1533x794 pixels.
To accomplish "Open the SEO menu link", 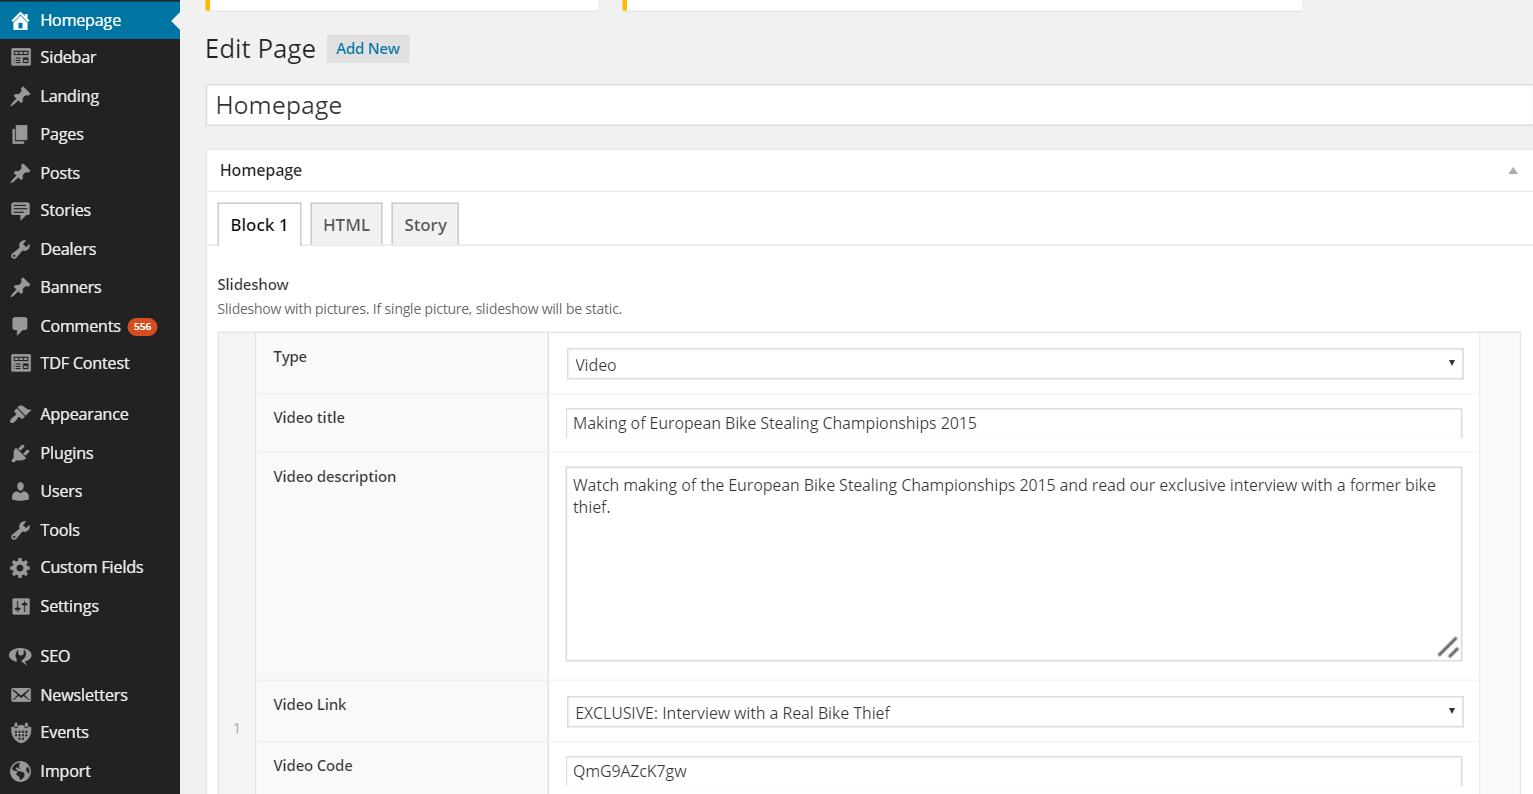I will [55, 656].
